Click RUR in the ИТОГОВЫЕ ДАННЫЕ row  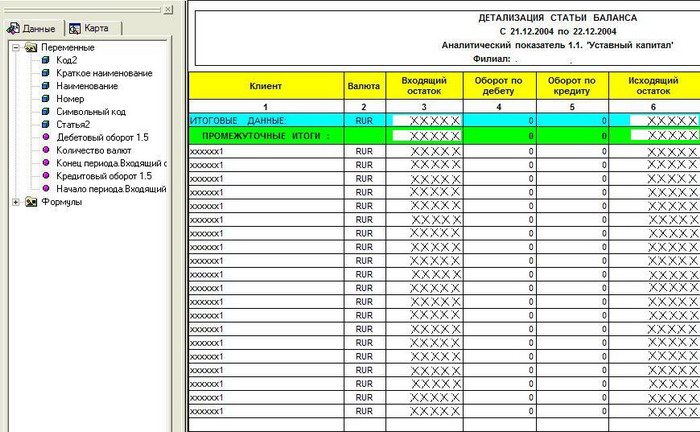364,120
